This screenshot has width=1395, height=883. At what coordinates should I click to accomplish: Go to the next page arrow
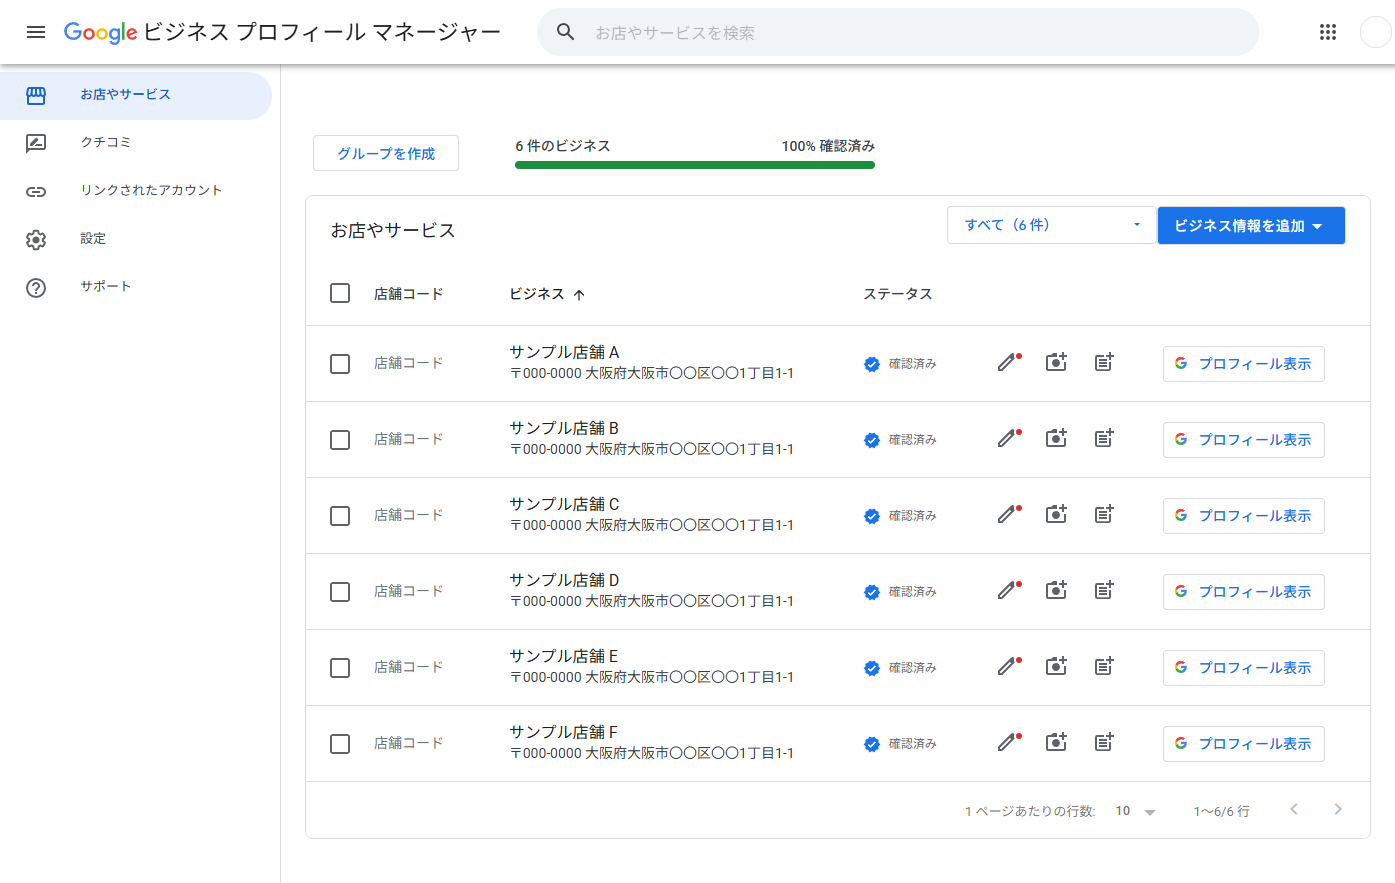(x=1338, y=810)
